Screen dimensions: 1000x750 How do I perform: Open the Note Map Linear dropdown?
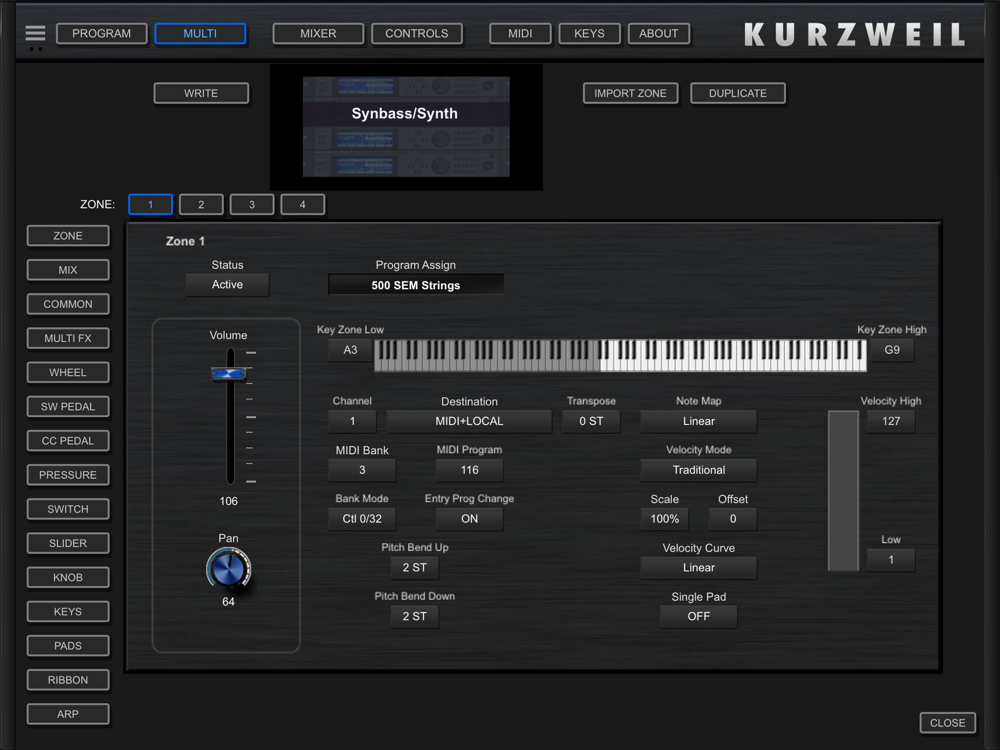pos(698,421)
